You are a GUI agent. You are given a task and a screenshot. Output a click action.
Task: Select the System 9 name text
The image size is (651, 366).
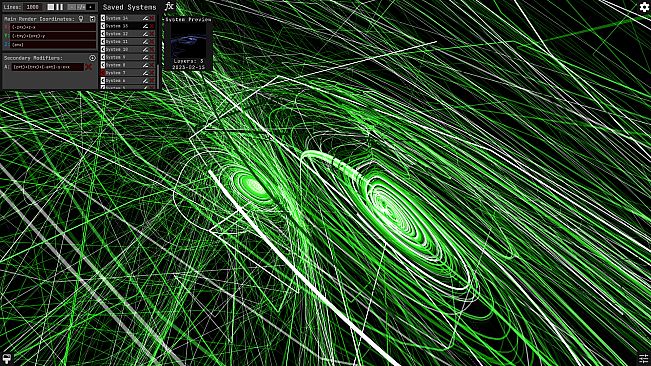115,57
